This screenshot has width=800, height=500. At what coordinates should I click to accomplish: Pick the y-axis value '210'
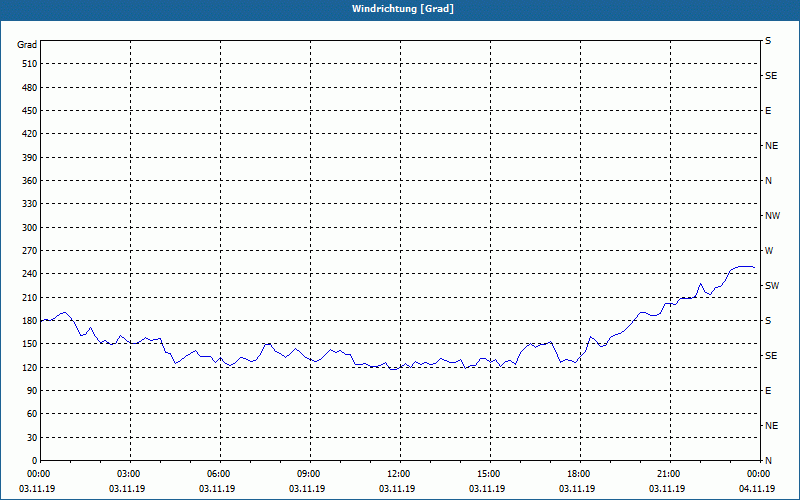[x=30, y=297]
